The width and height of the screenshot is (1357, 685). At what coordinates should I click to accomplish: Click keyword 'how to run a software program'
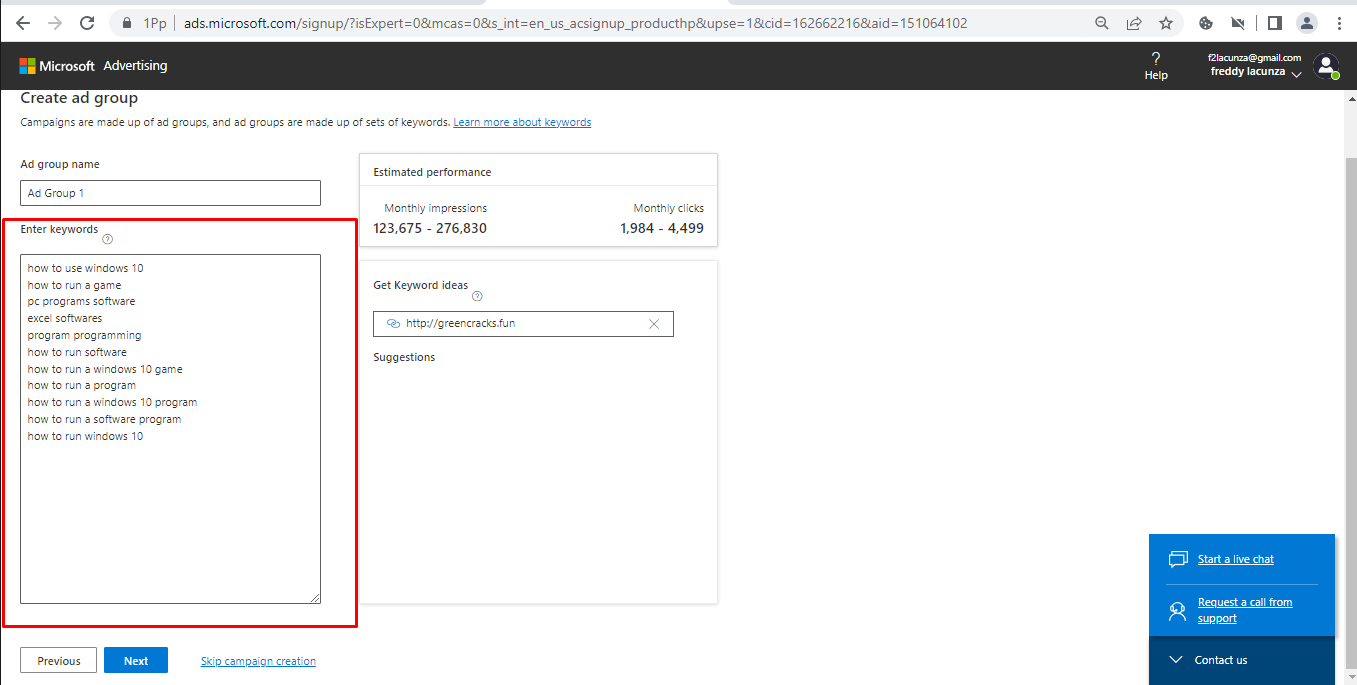[x=104, y=419]
